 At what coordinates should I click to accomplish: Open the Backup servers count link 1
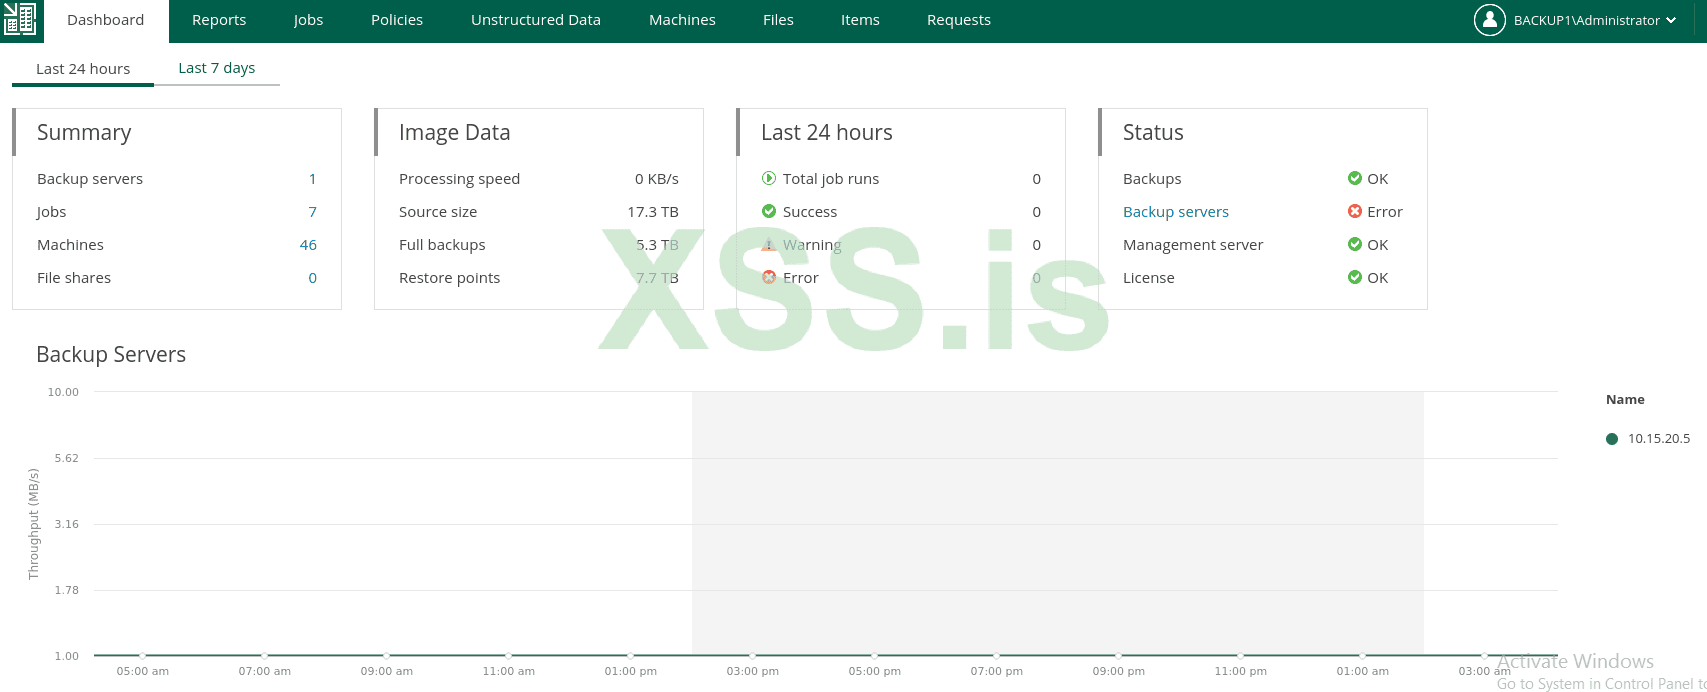coord(313,179)
